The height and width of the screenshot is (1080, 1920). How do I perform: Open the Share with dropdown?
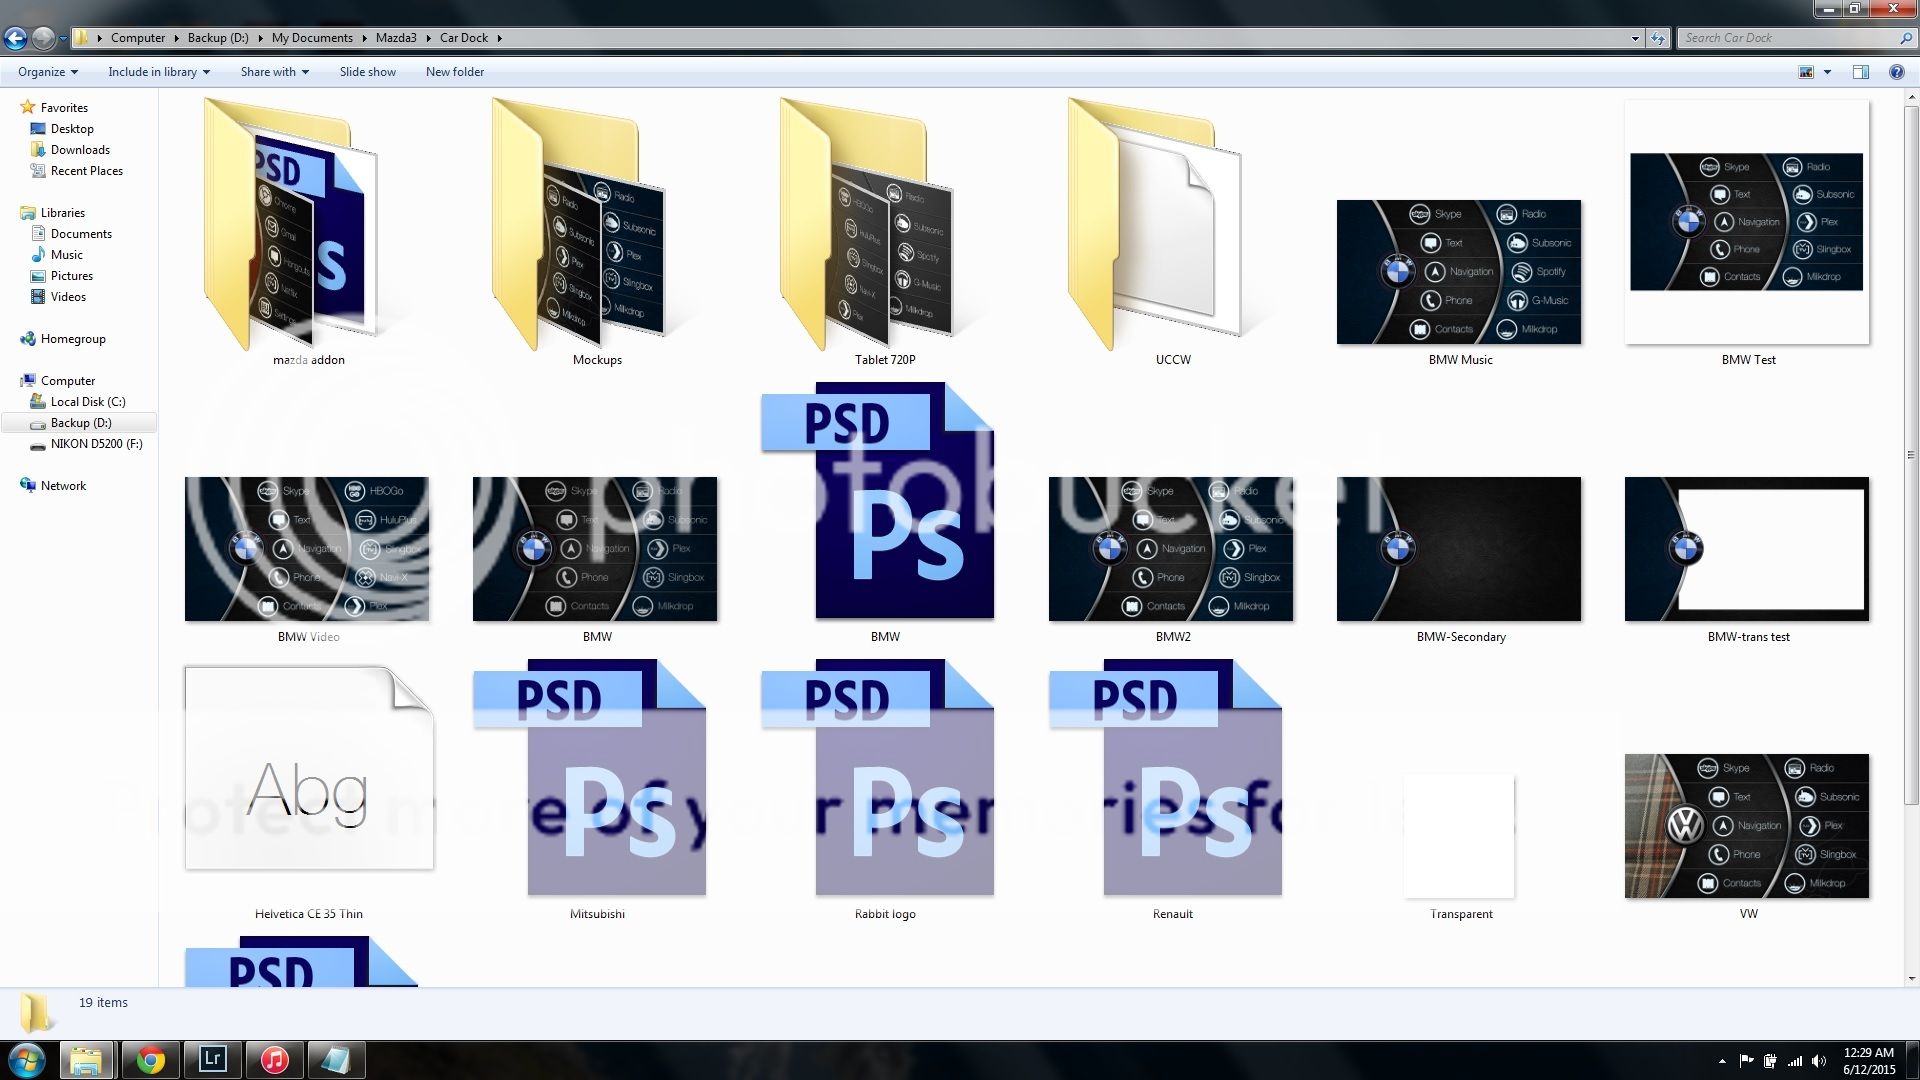(x=274, y=72)
